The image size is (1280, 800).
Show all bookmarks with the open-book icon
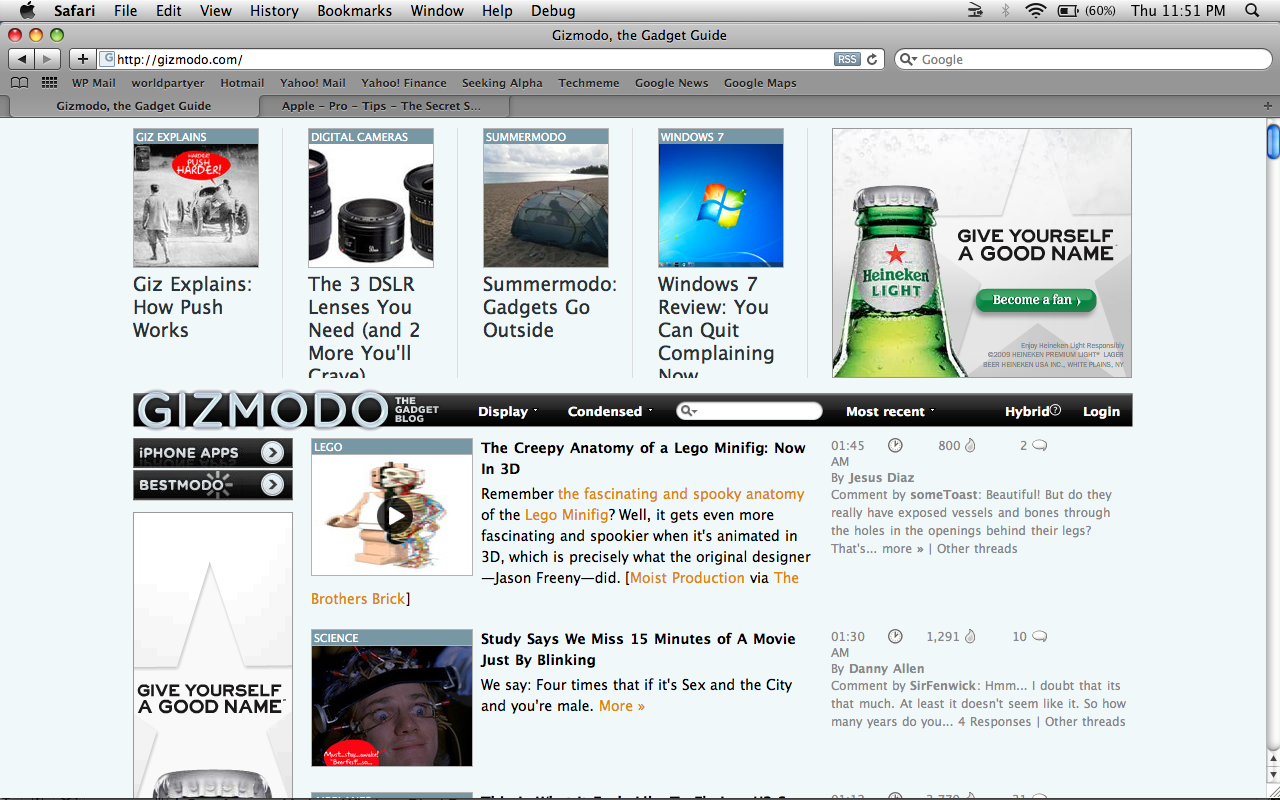click(x=20, y=83)
